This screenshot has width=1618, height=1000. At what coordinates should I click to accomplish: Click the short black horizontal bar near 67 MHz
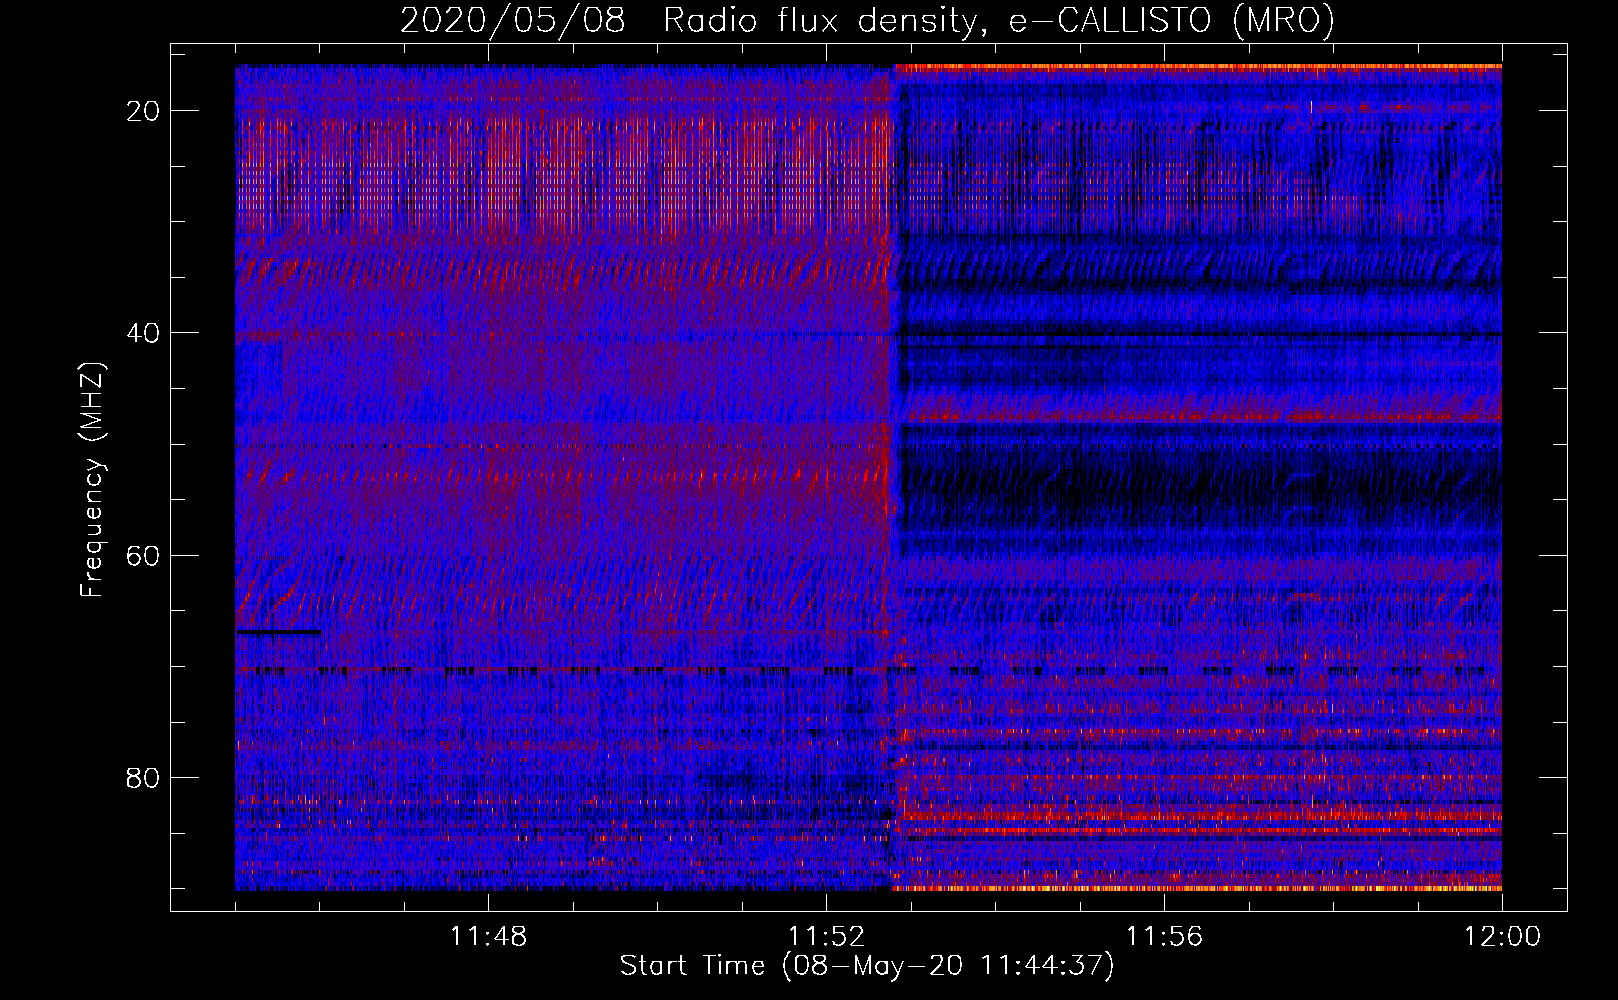(x=279, y=632)
